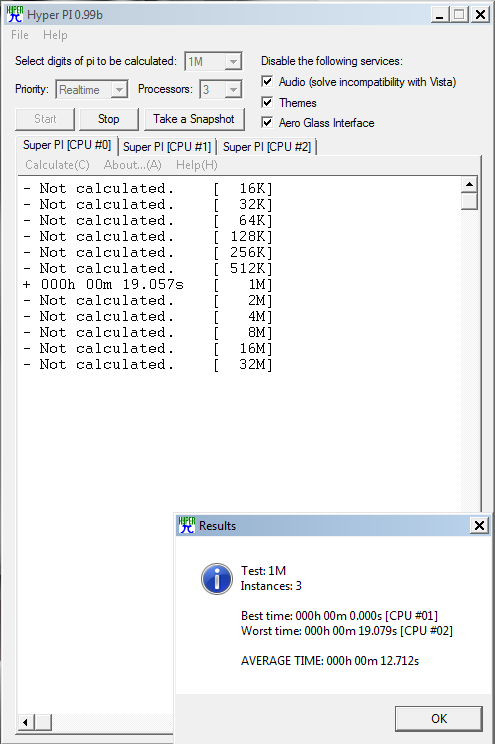Click the 4M Not calculated row
This screenshot has width=495, height=744.
point(148,316)
